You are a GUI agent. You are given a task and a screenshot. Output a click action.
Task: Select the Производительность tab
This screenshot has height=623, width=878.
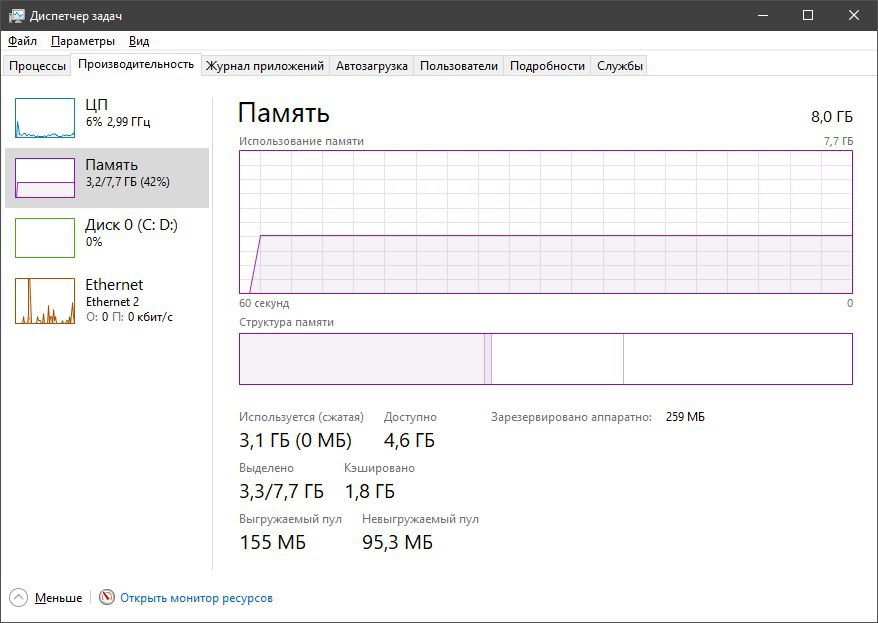(136, 64)
